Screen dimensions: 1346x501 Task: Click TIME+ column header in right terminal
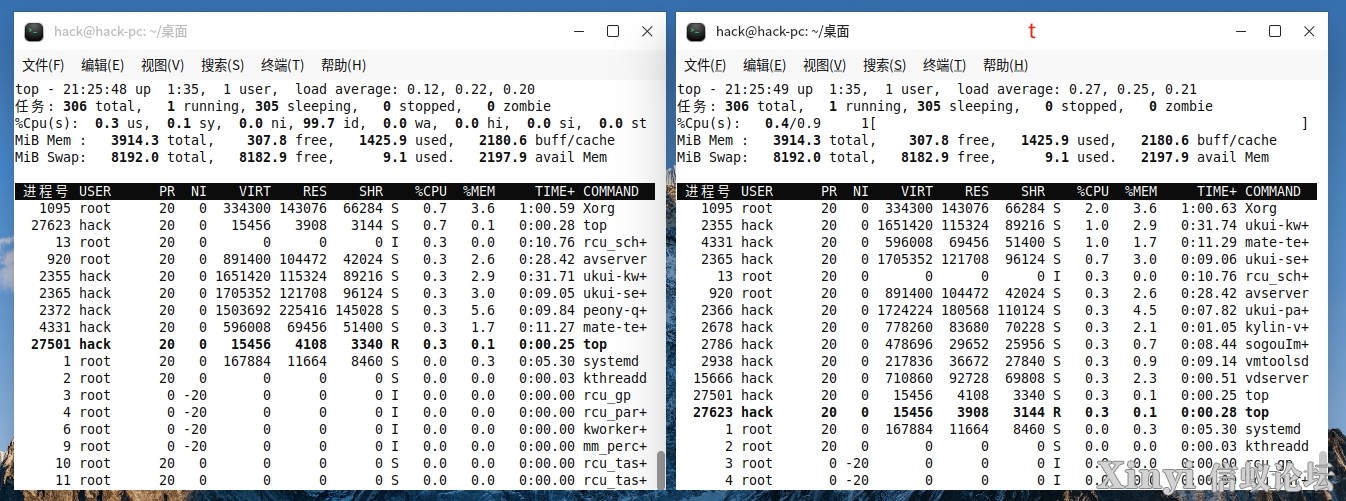click(x=1217, y=191)
